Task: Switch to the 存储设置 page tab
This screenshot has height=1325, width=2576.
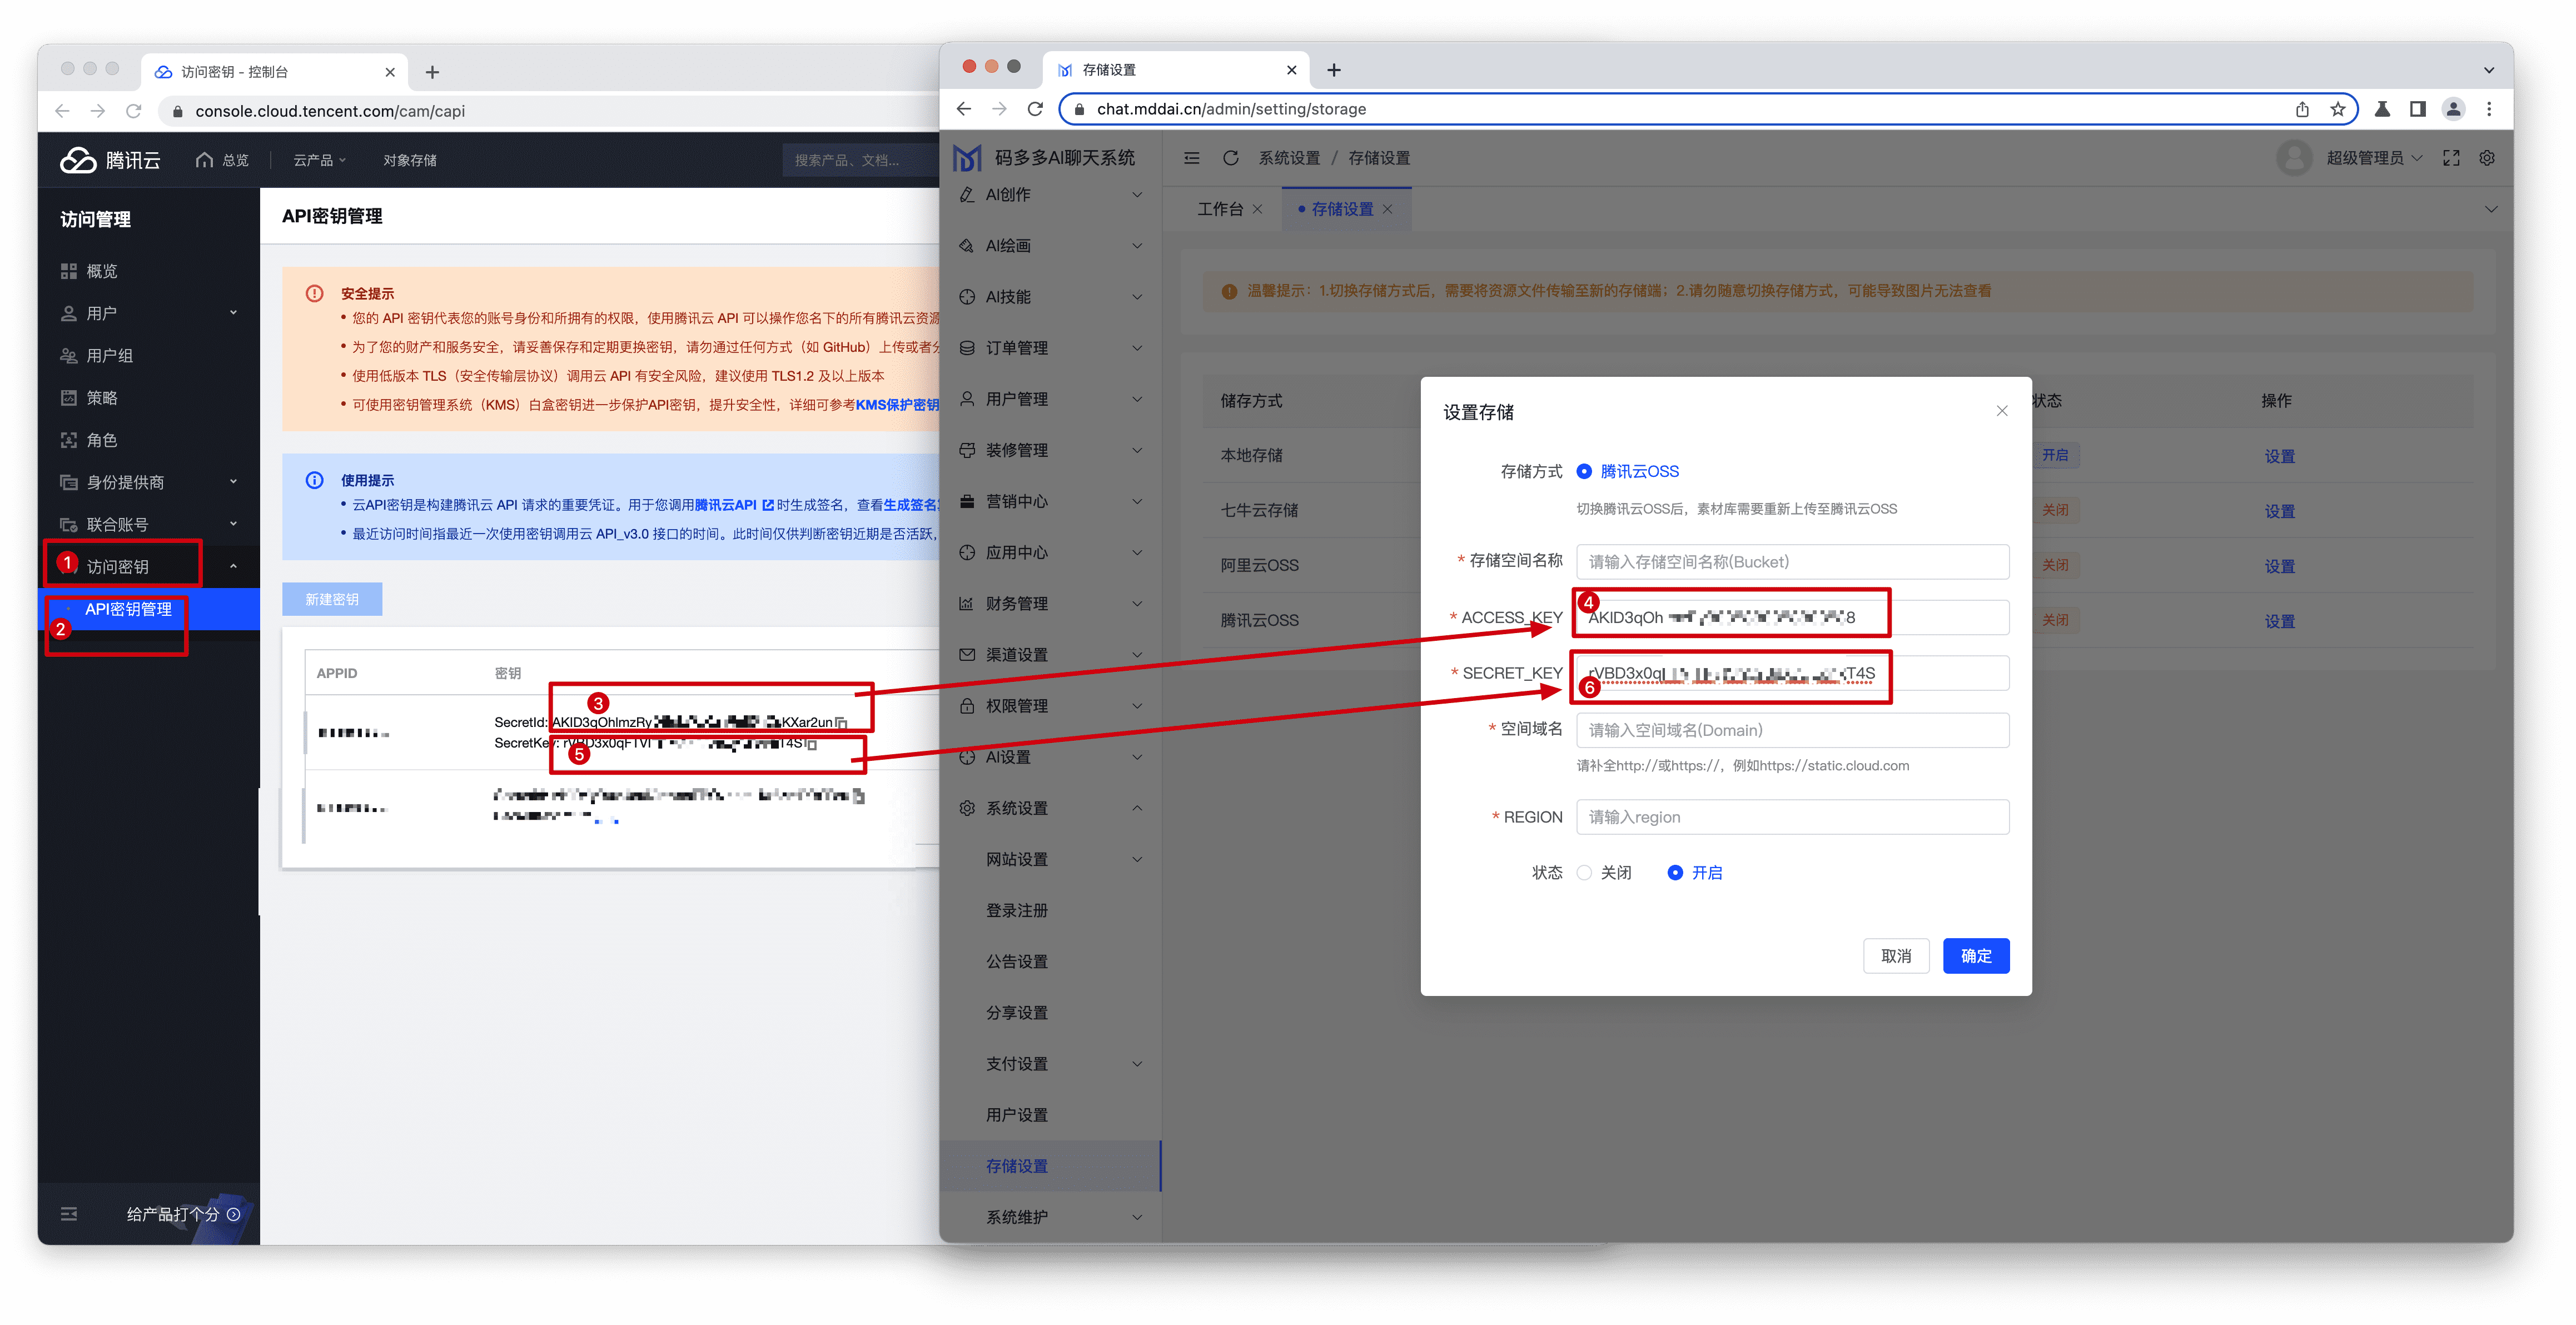Action: (1346, 209)
